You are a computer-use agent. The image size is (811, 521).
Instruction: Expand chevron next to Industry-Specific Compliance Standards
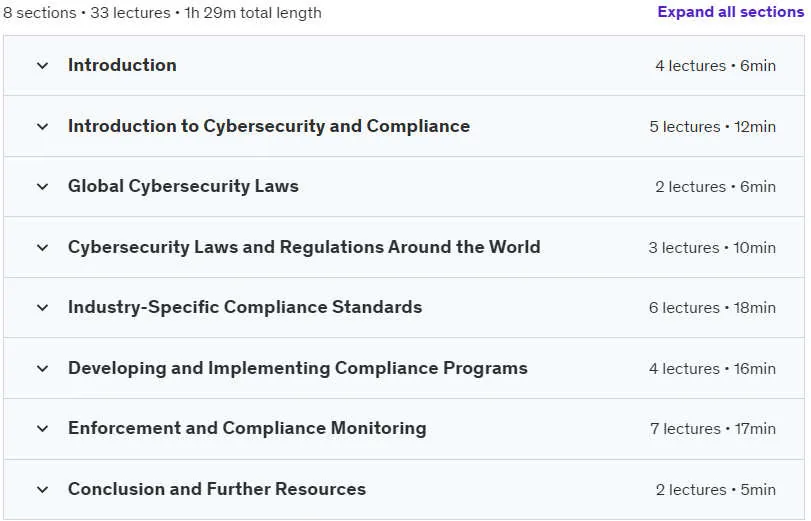point(42,308)
